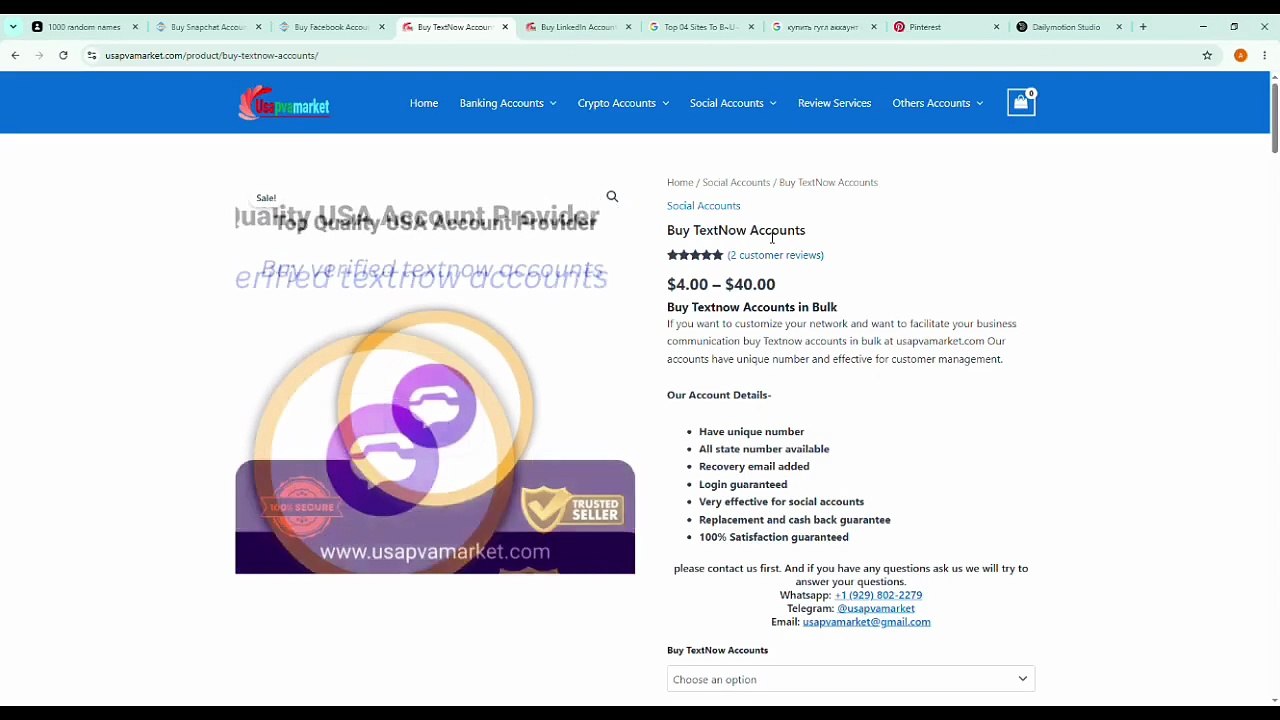Screen dimensions: 1280x720
Task: Open the Review Services menu item
Action: coord(834,103)
